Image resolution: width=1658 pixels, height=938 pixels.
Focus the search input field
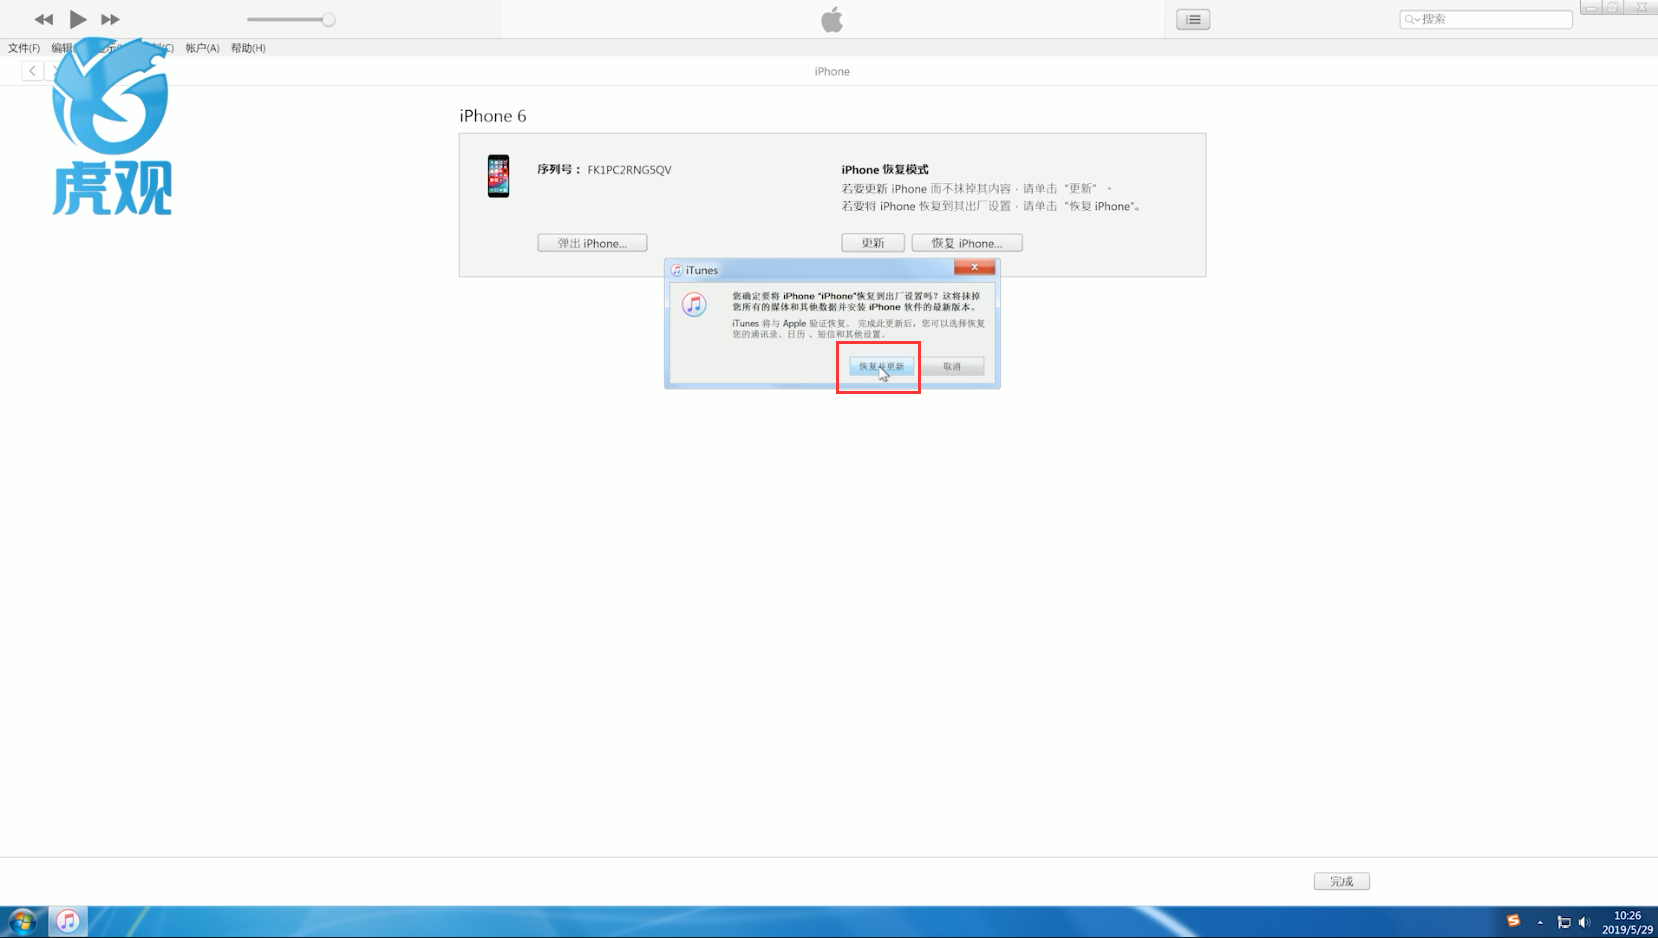click(1486, 19)
